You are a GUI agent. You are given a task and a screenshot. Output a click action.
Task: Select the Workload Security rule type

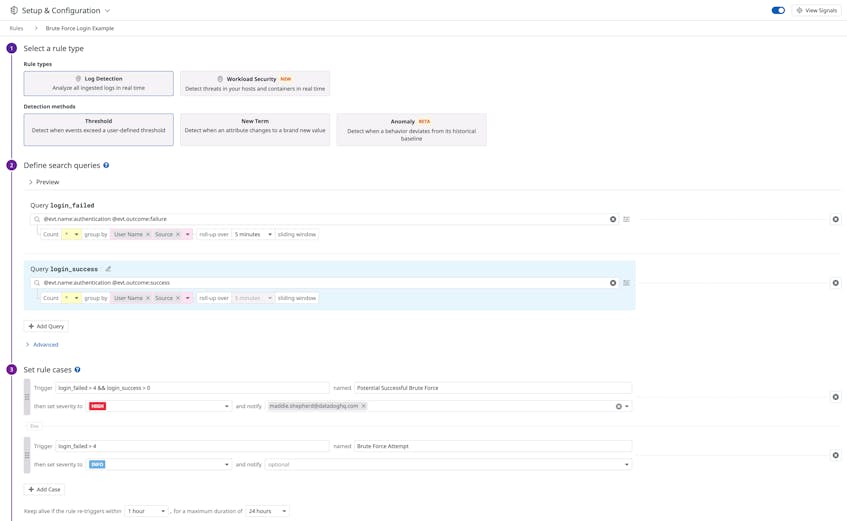tap(255, 83)
